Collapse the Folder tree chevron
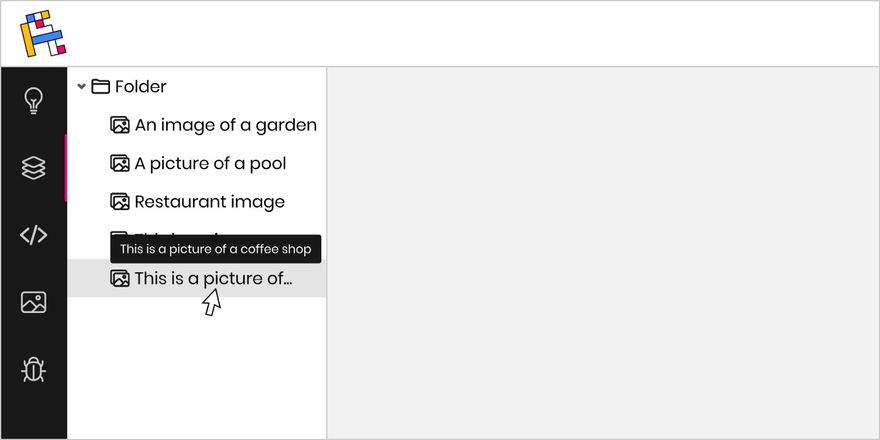This screenshot has height=440, width=880. click(81, 87)
